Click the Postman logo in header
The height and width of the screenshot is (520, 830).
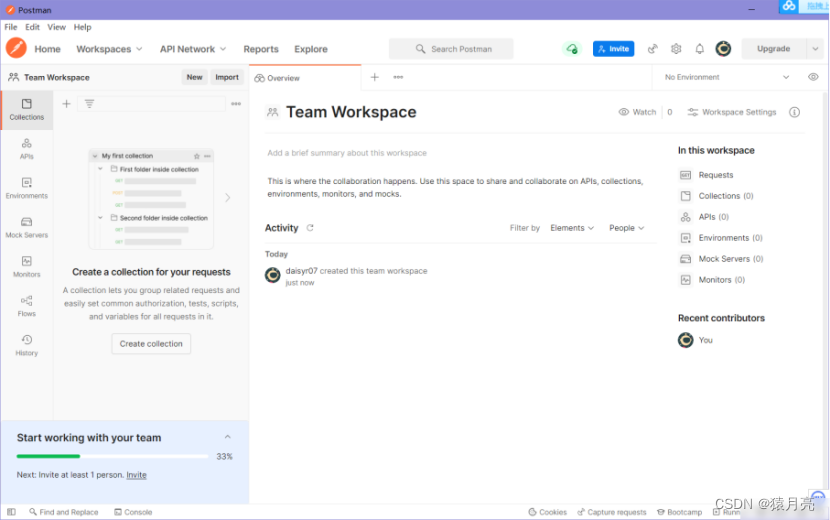pyautogui.click(x=16, y=48)
